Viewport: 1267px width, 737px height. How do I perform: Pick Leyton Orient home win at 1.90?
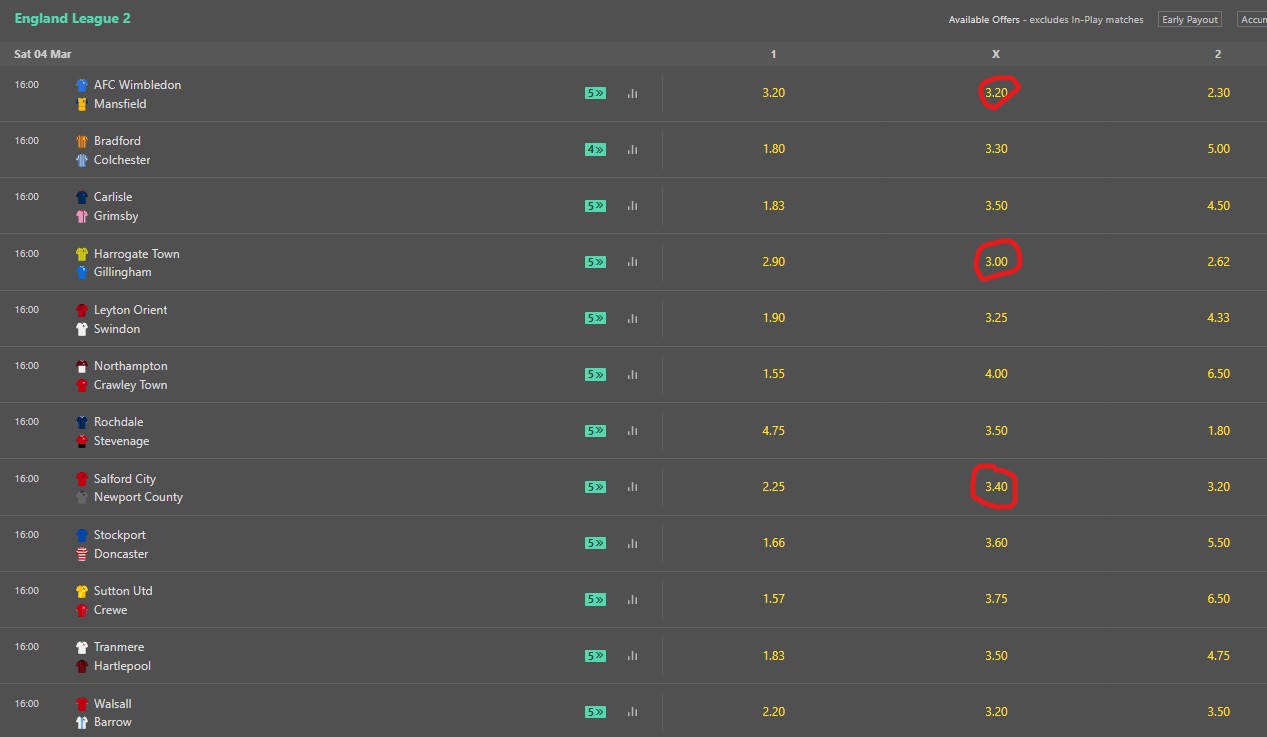coord(773,318)
